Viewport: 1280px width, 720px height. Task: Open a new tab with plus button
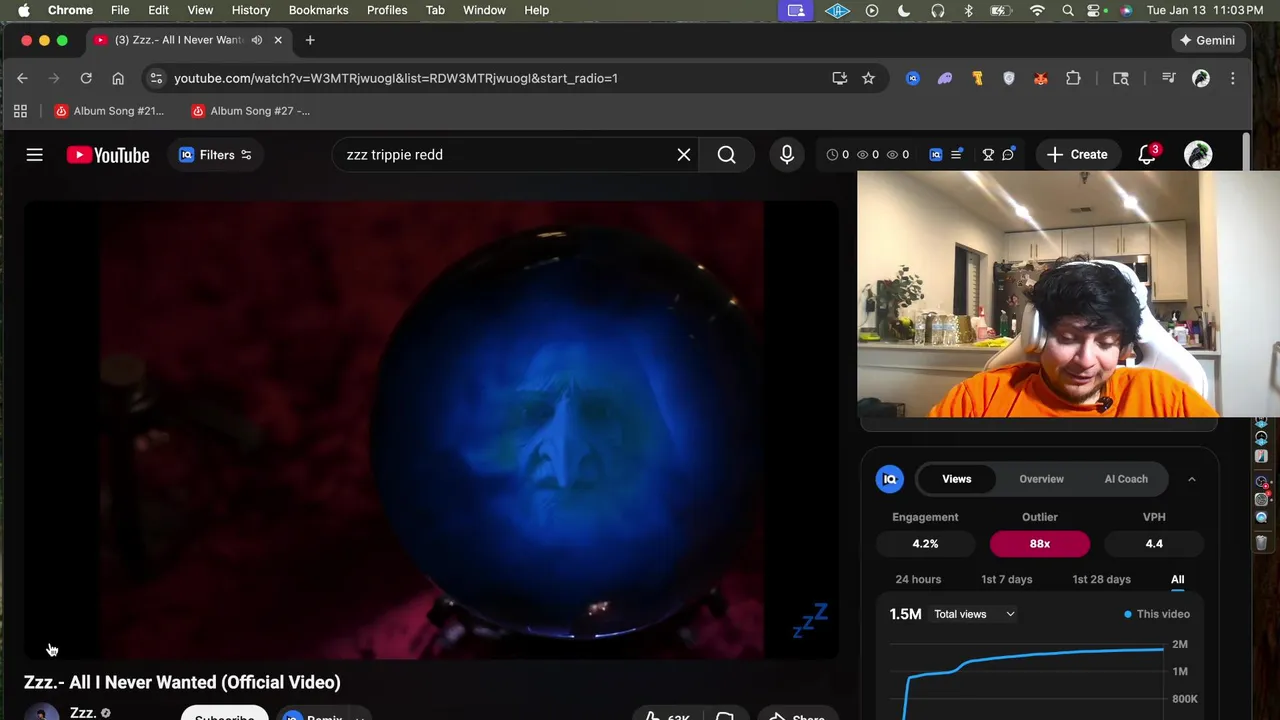(310, 40)
